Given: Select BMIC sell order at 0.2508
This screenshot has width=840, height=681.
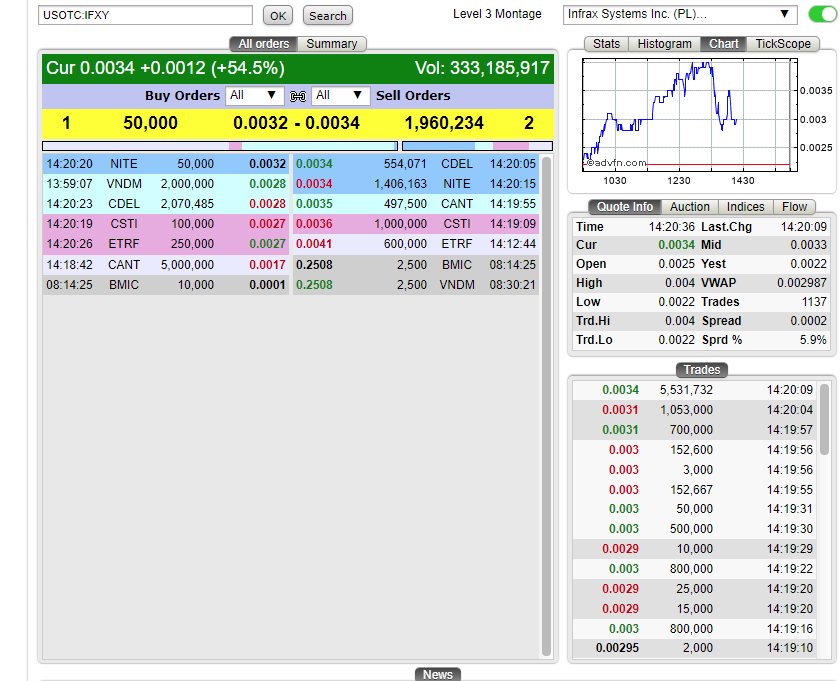Looking at the screenshot, I should (416, 265).
